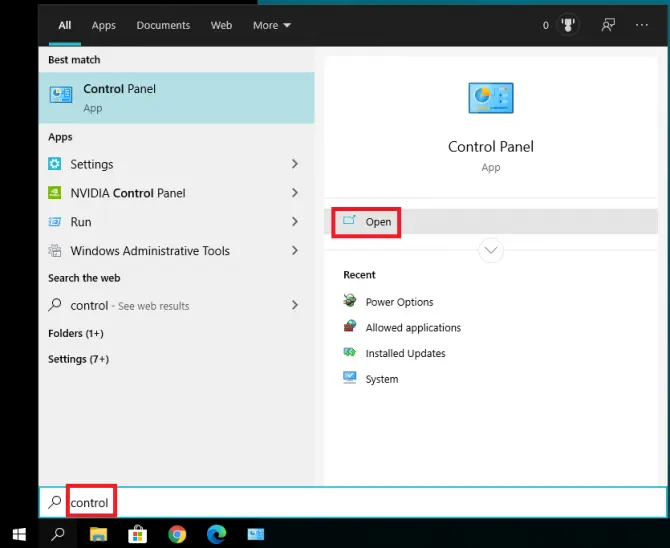Open File Explorer from the taskbar
The width and height of the screenshot is (670, 548).
pos(98,534)
